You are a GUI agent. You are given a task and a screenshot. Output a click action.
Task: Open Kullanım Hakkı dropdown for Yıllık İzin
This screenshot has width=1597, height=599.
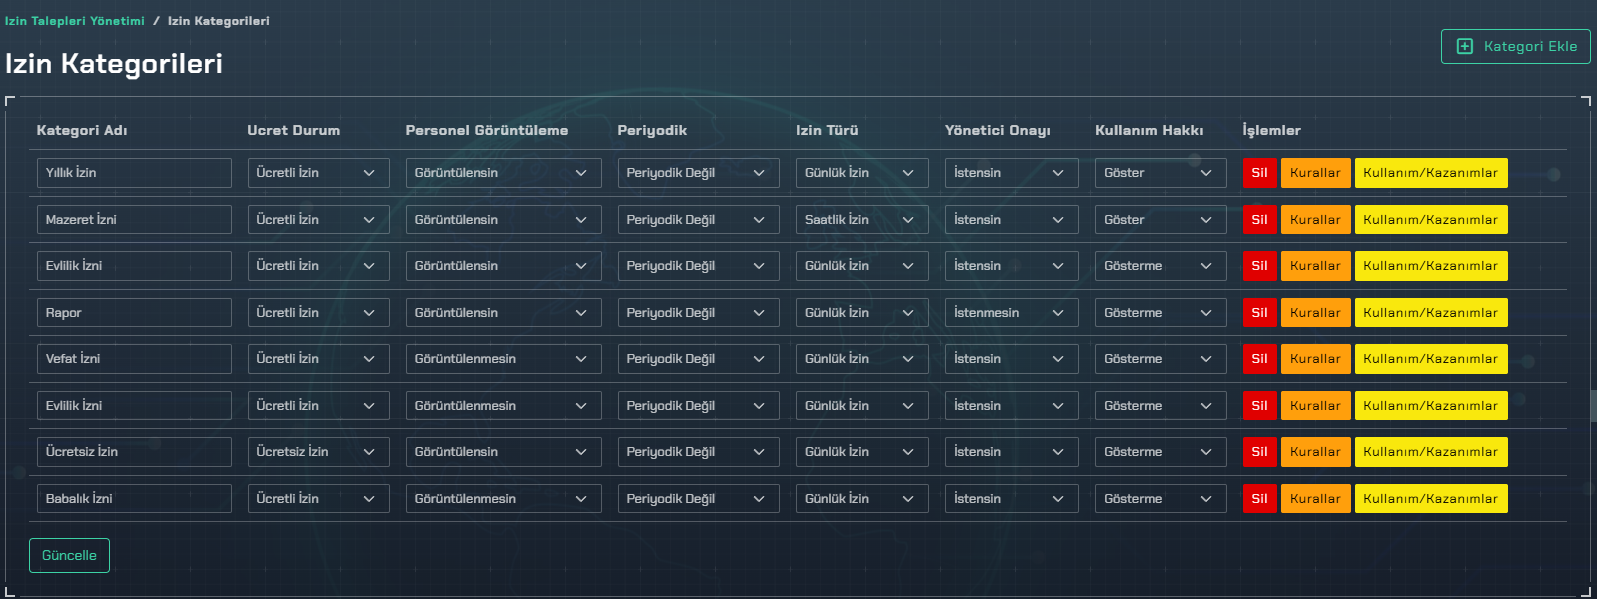1159,173
